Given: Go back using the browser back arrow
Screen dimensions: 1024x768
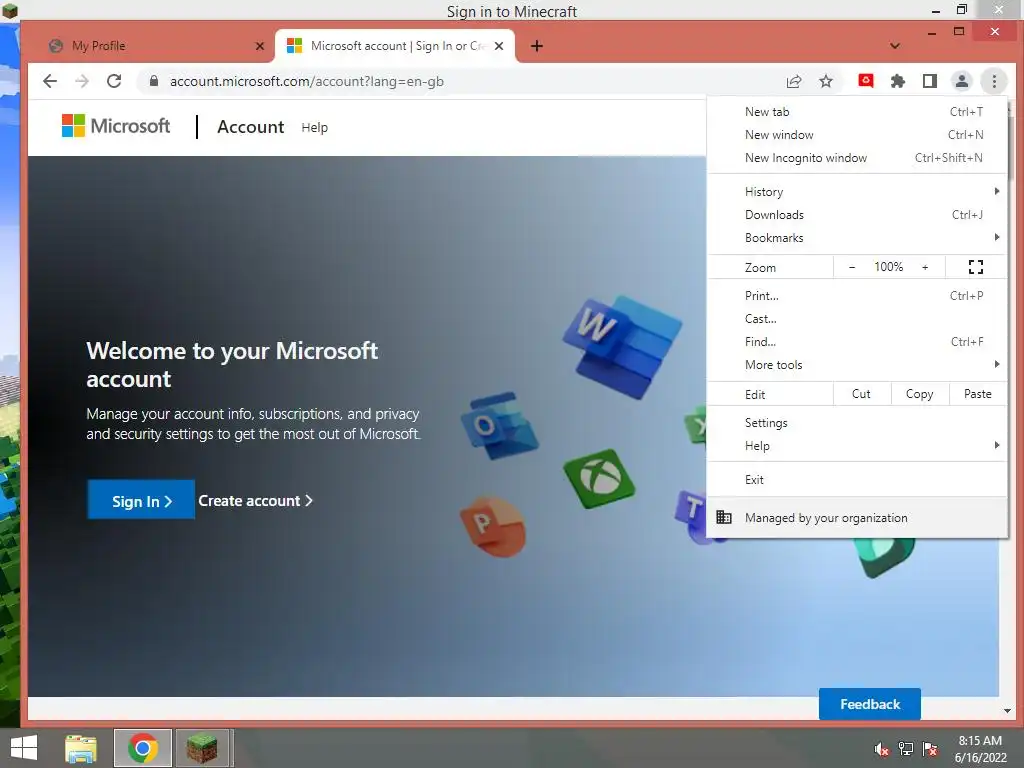Looking at the screenshot, I should (50, 81).
